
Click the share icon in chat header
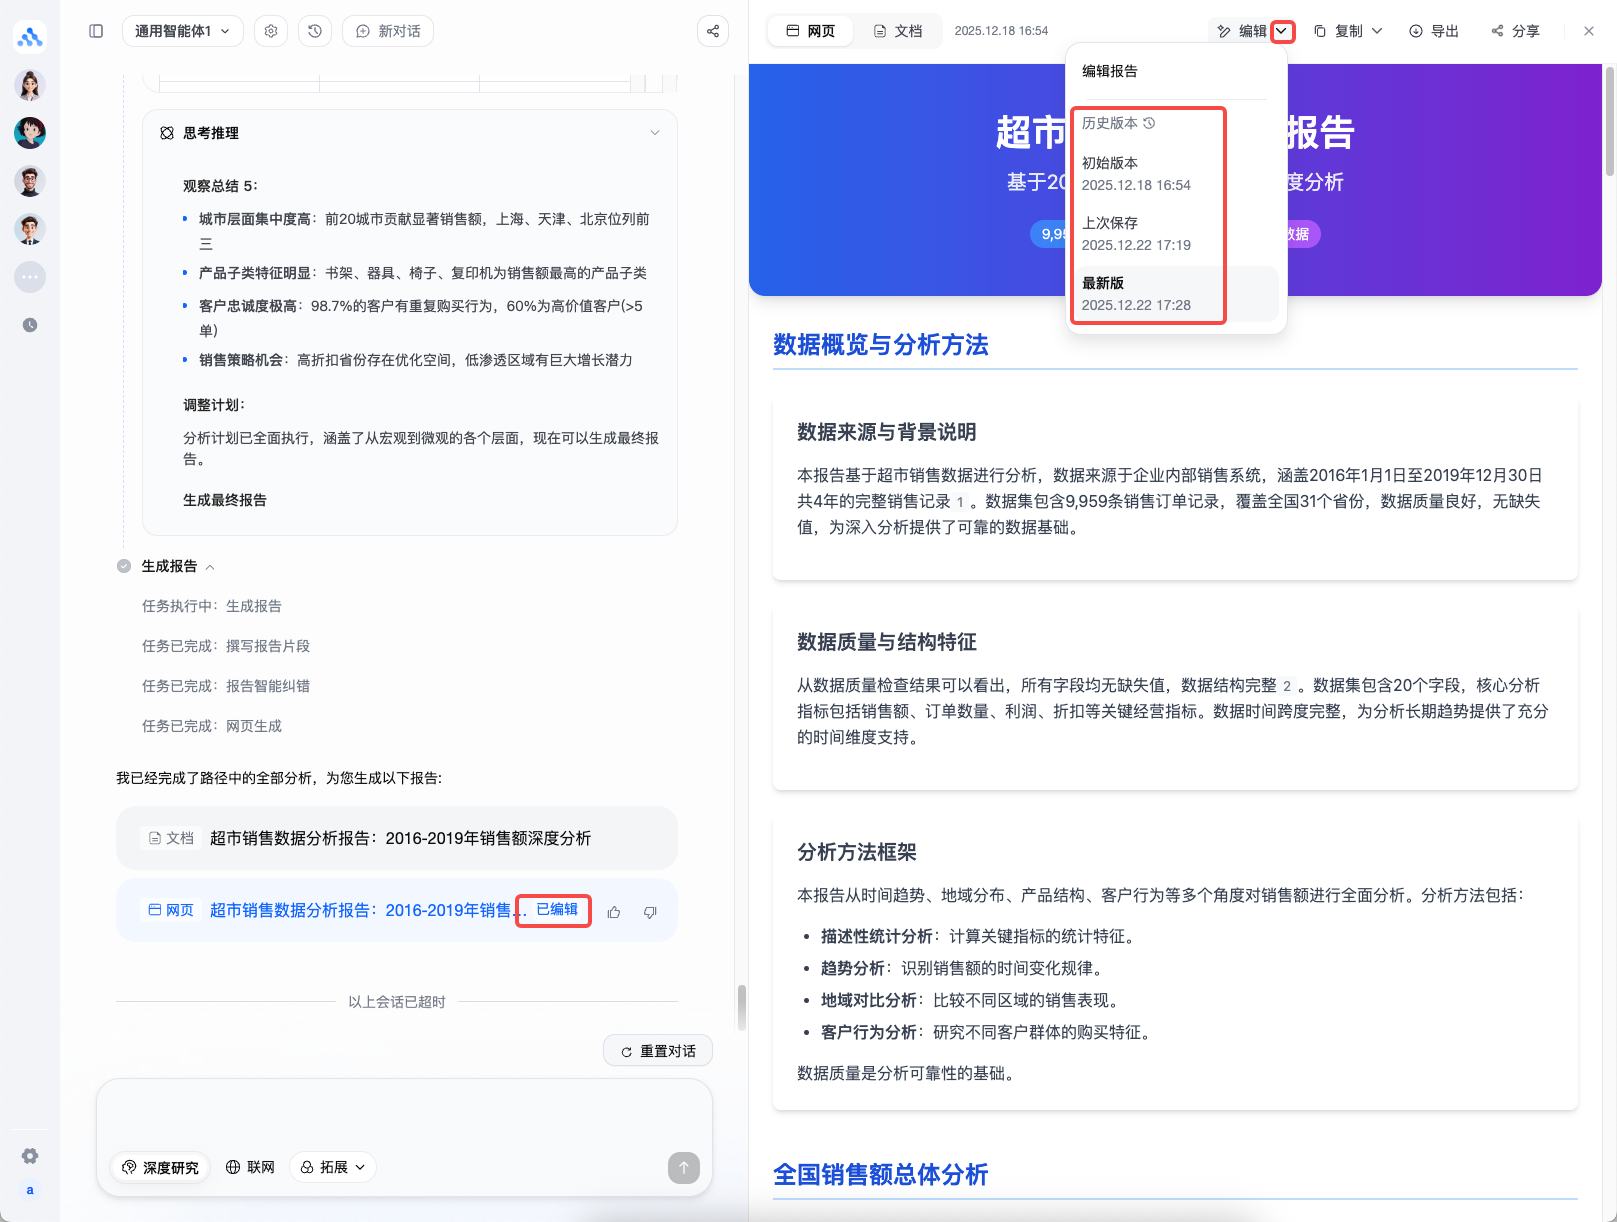(713, 31)
